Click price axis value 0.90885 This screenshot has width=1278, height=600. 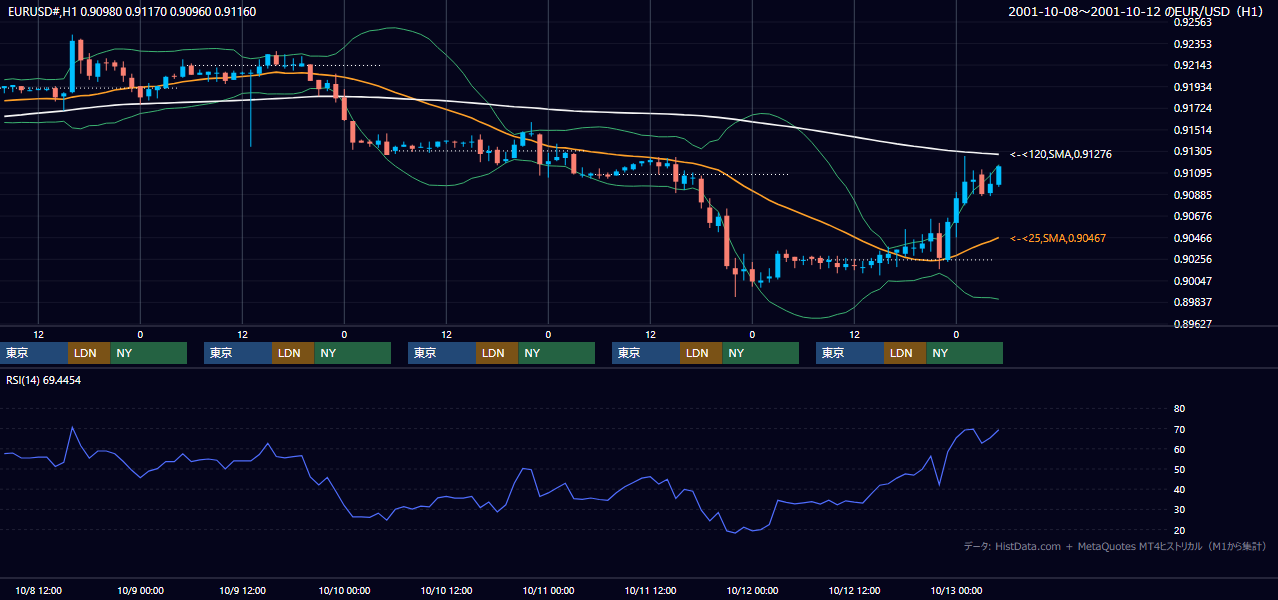1192,195
